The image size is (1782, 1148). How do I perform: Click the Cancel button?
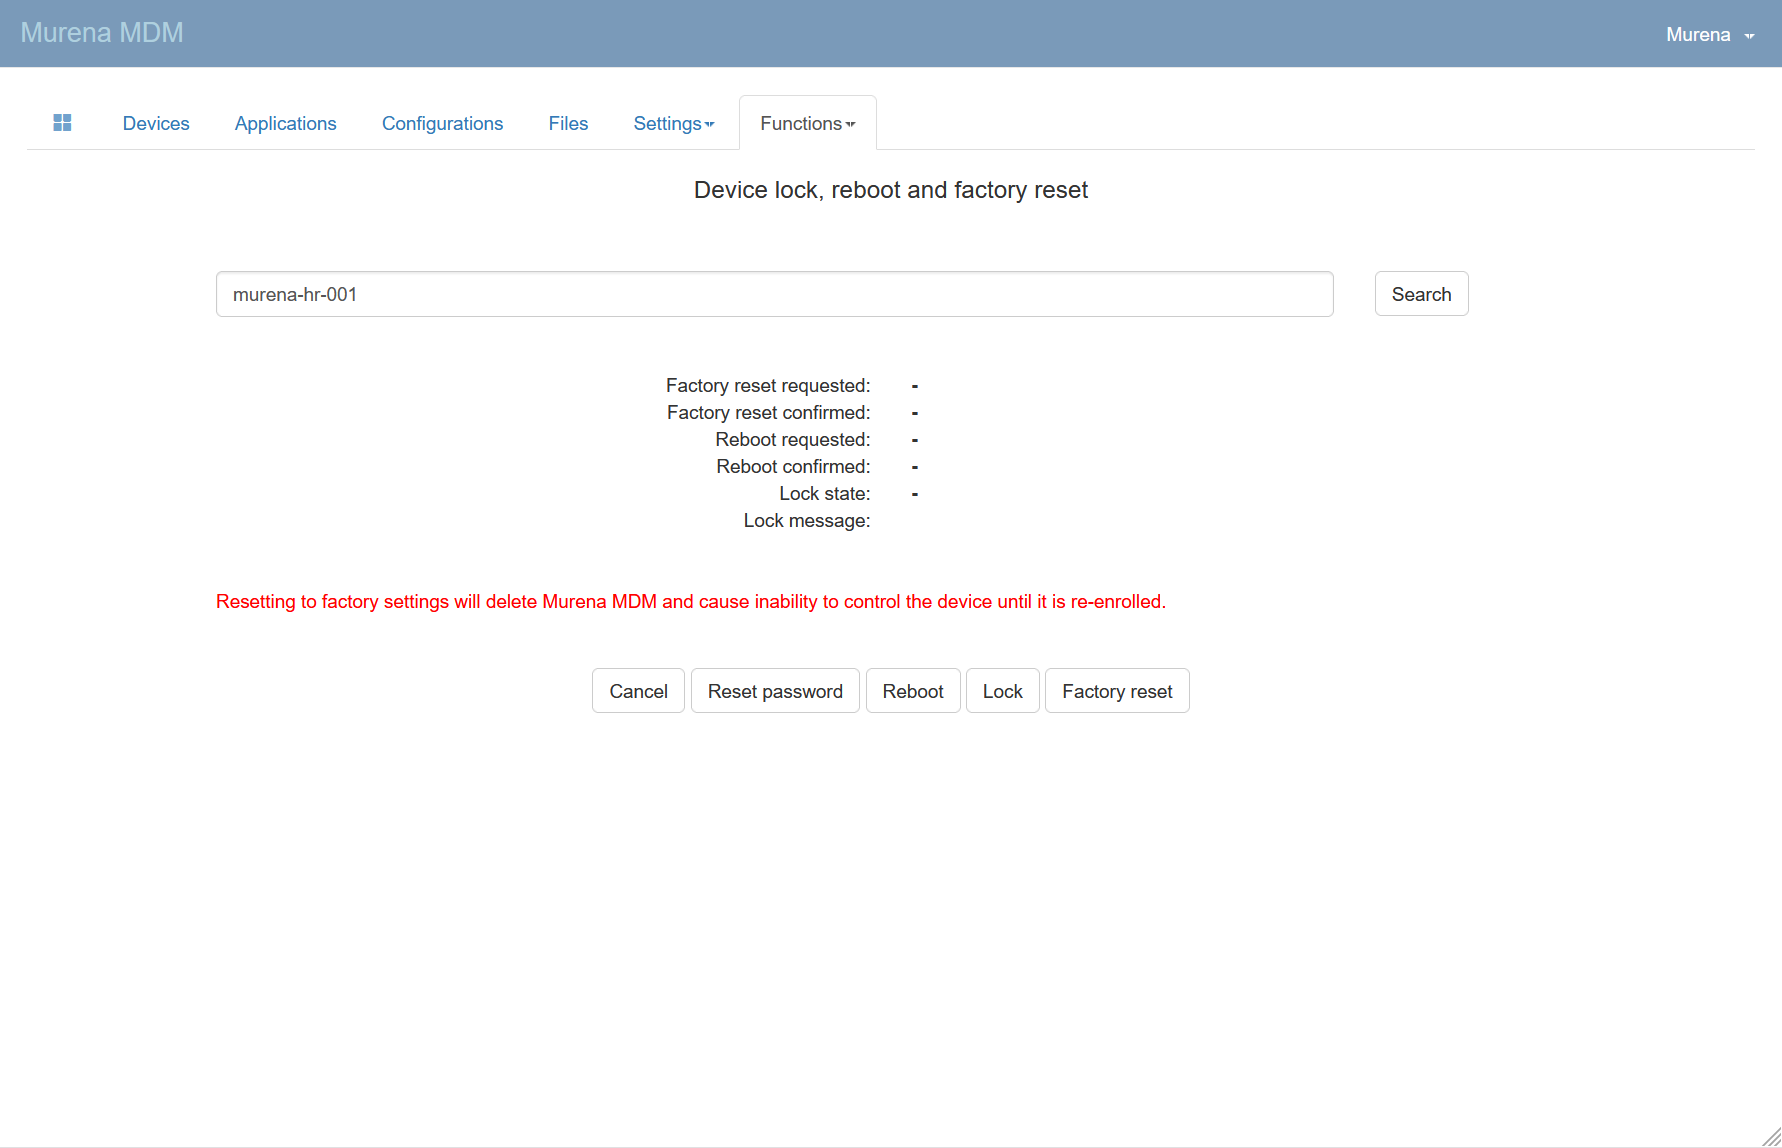pos(638,691)
